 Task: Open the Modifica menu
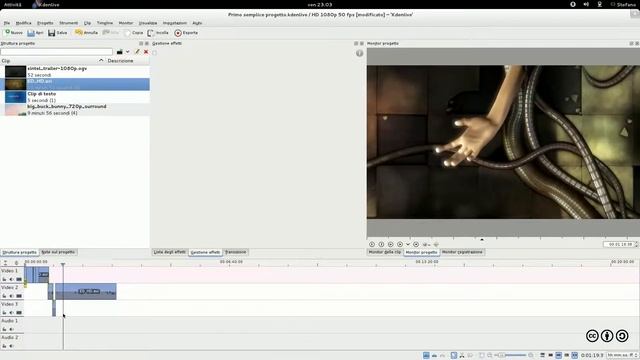click(x=23, y=23)
